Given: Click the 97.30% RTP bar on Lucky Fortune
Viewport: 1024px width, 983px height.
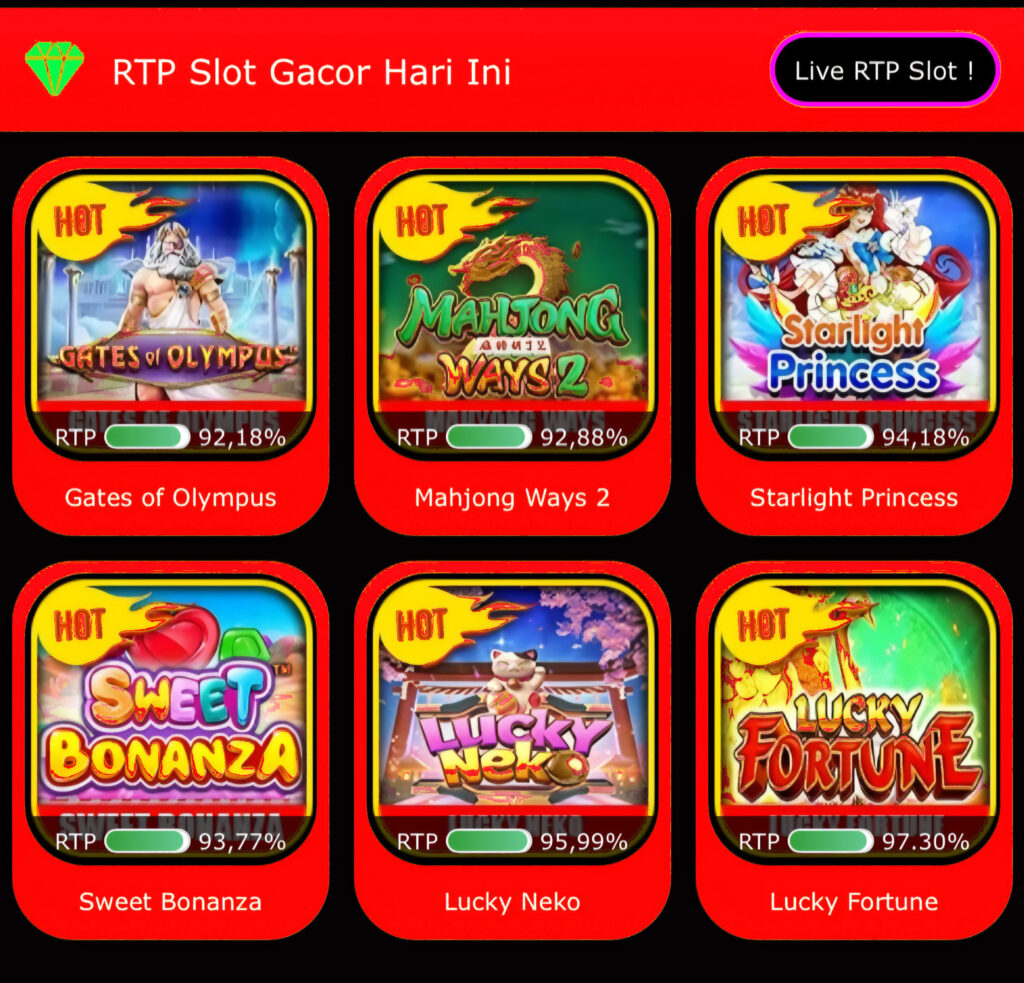Looking at the screenshot, I should coord(831,841).
